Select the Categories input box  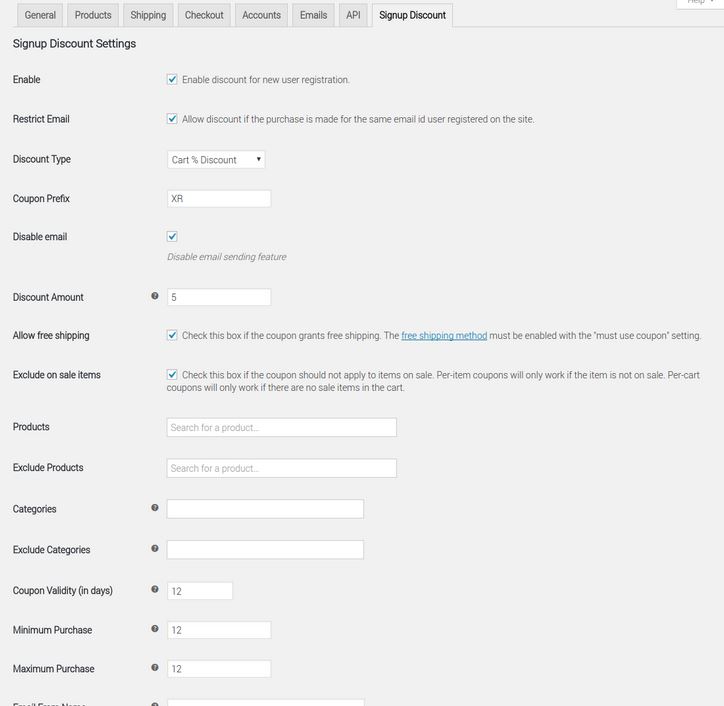[x=265, y=509]
